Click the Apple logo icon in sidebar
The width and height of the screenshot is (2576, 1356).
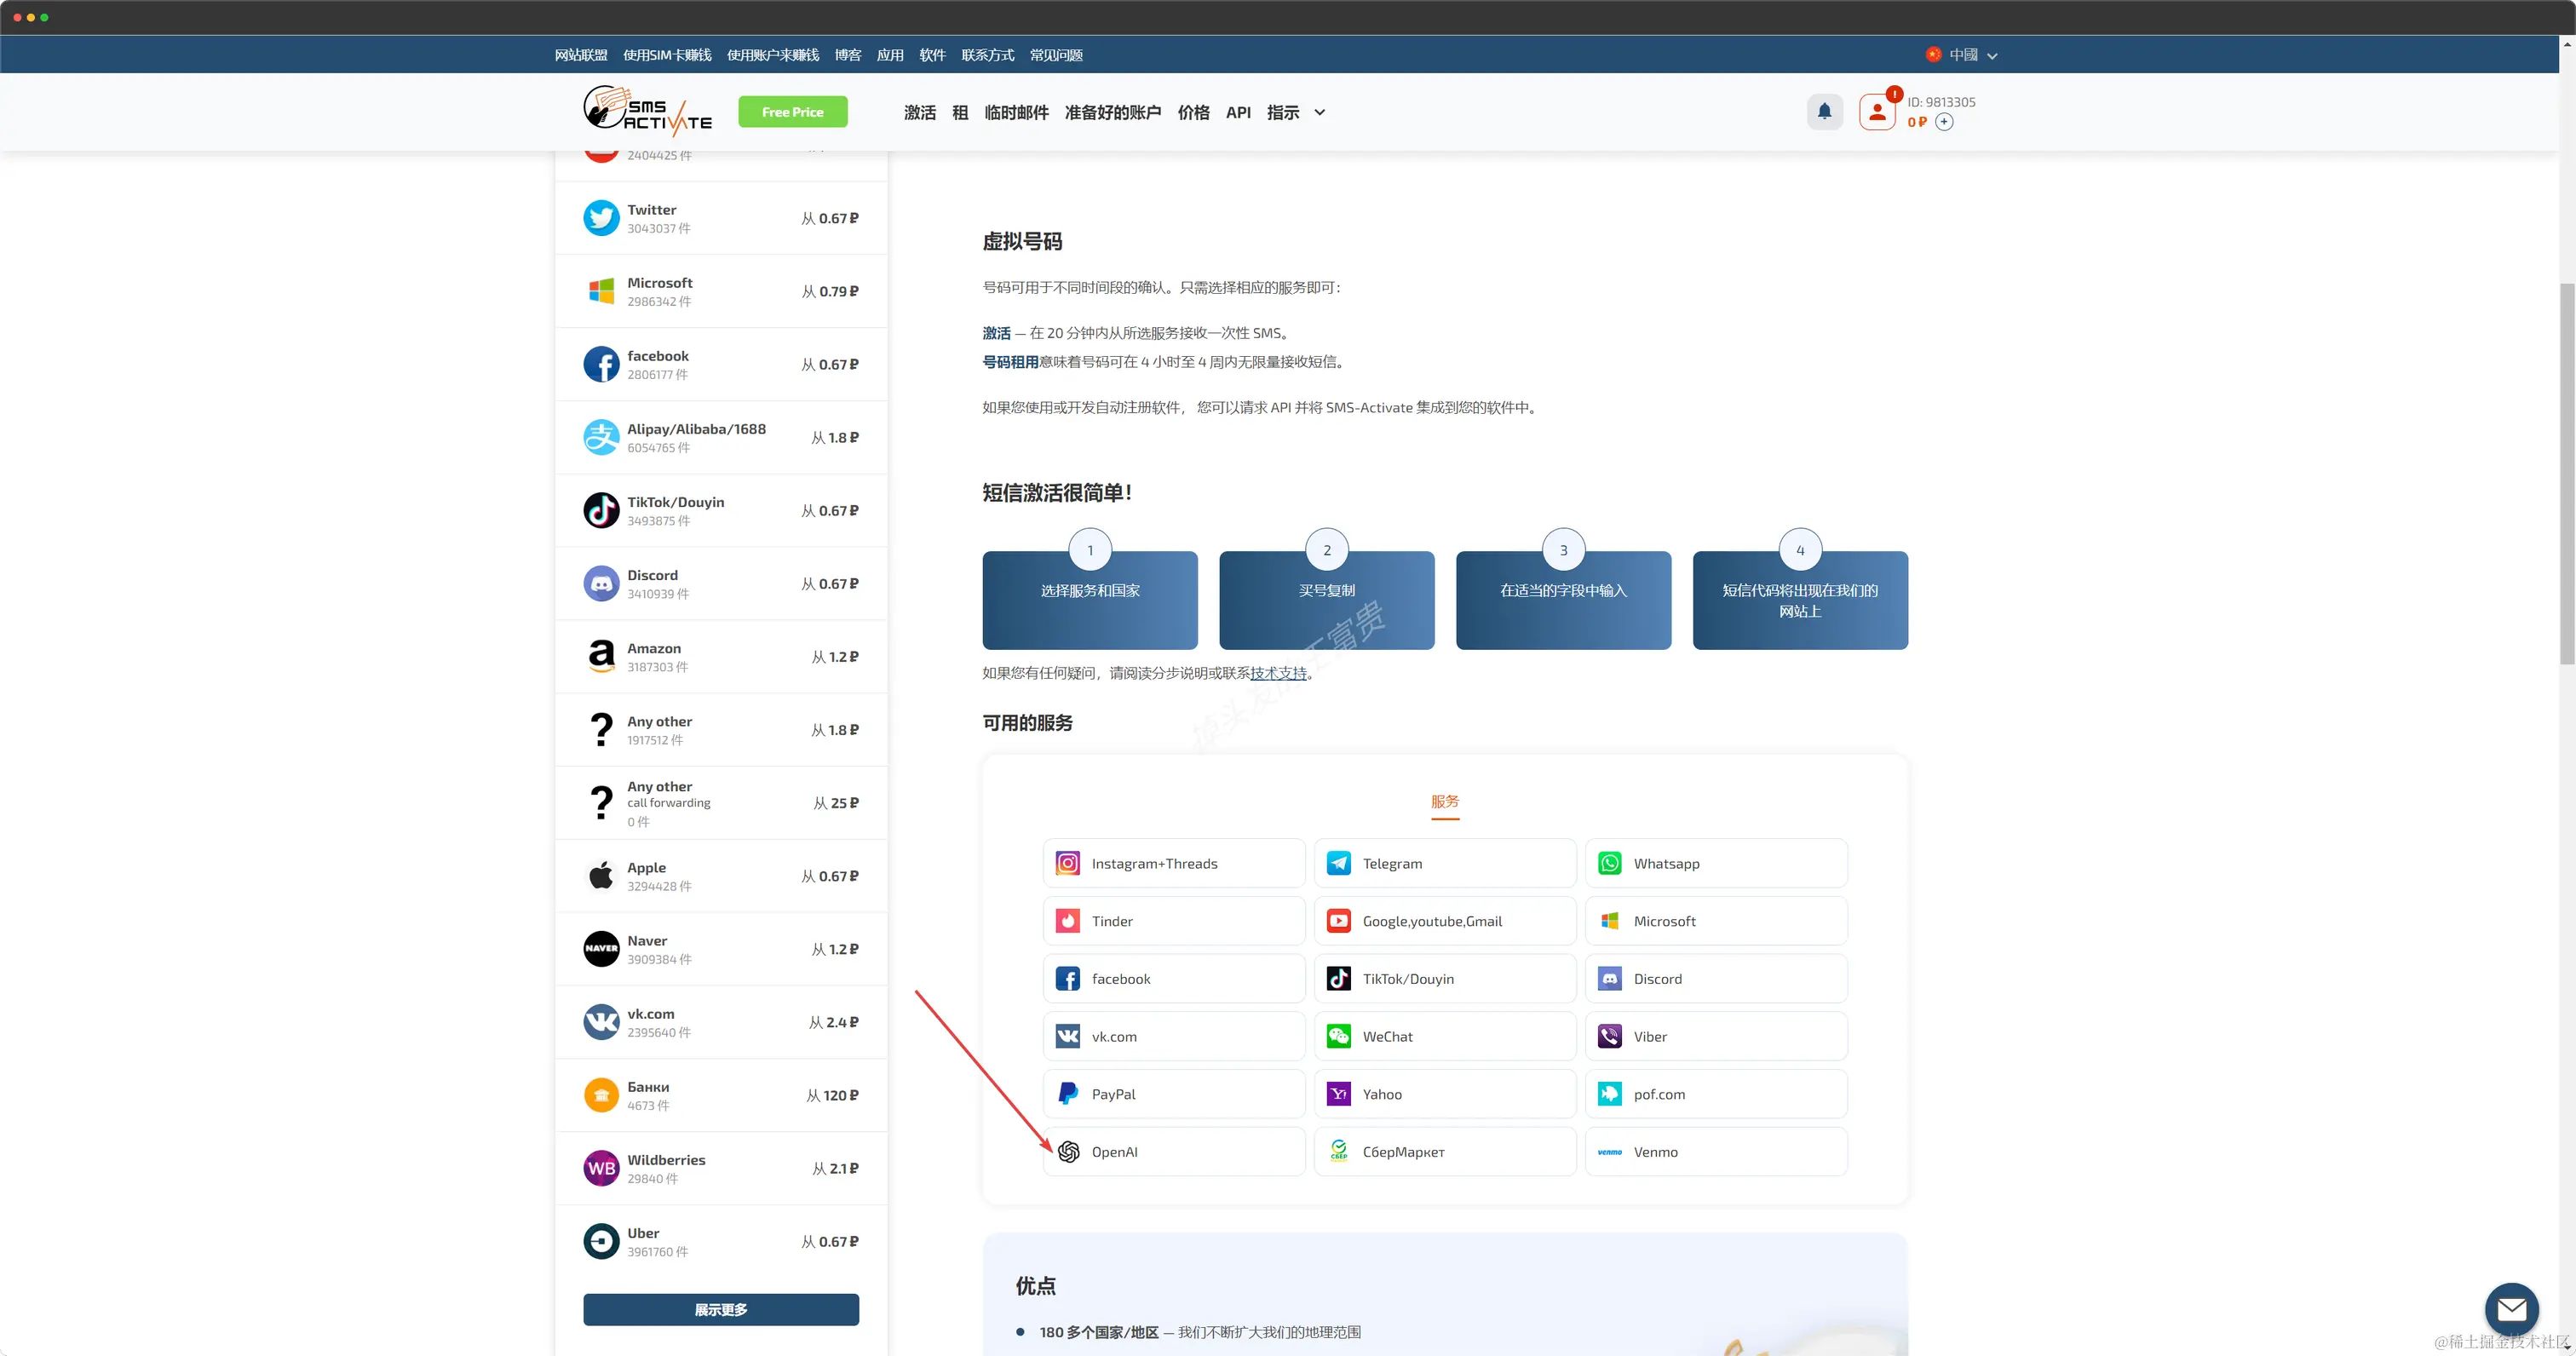pyautogui.click(x=601, y=875)
